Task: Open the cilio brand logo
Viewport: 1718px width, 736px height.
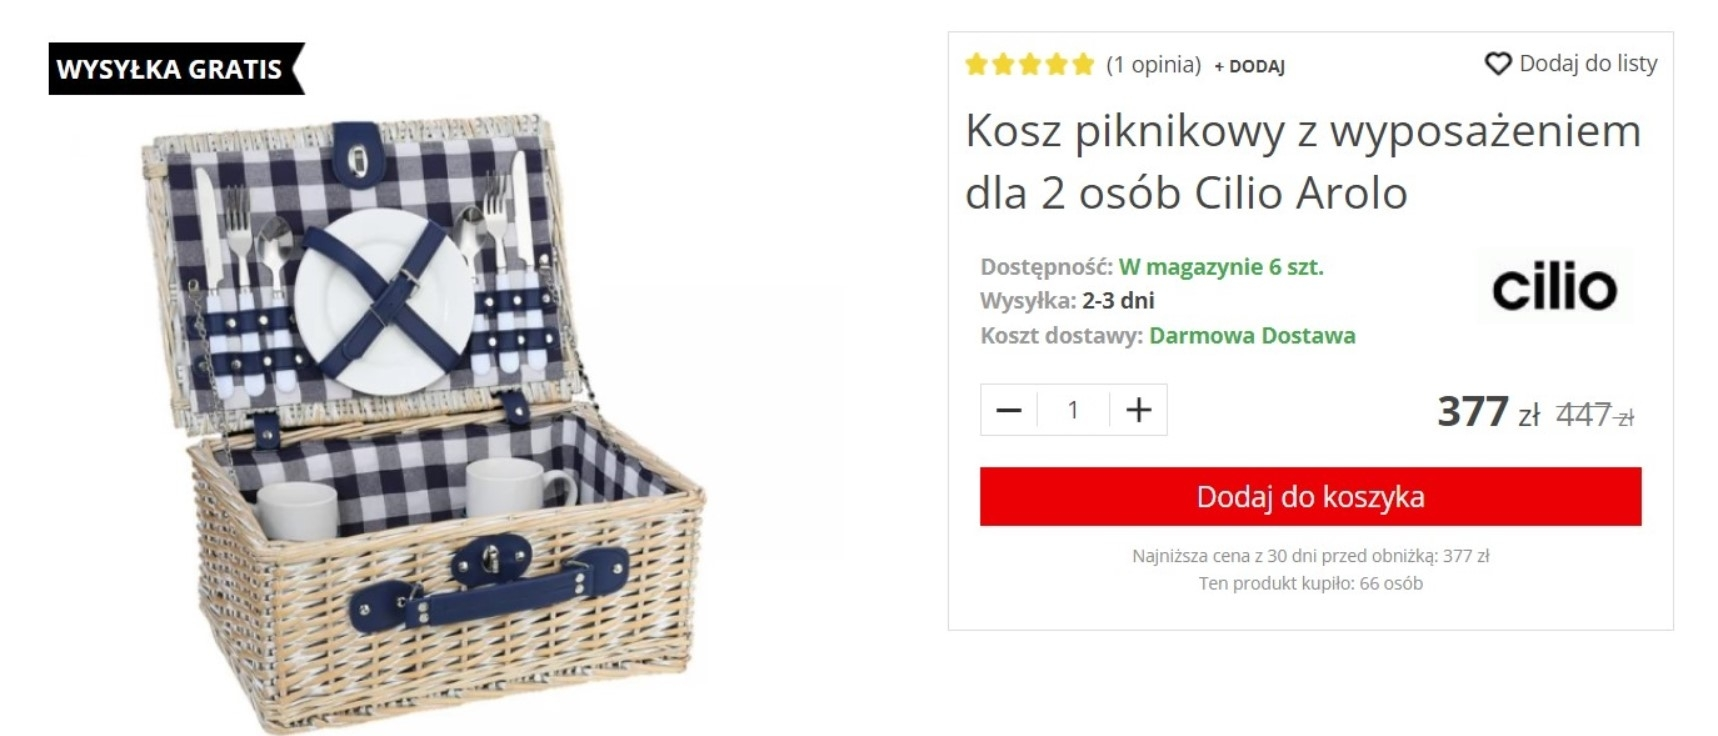Action: pyautogui.click(x=1554, y=288)
